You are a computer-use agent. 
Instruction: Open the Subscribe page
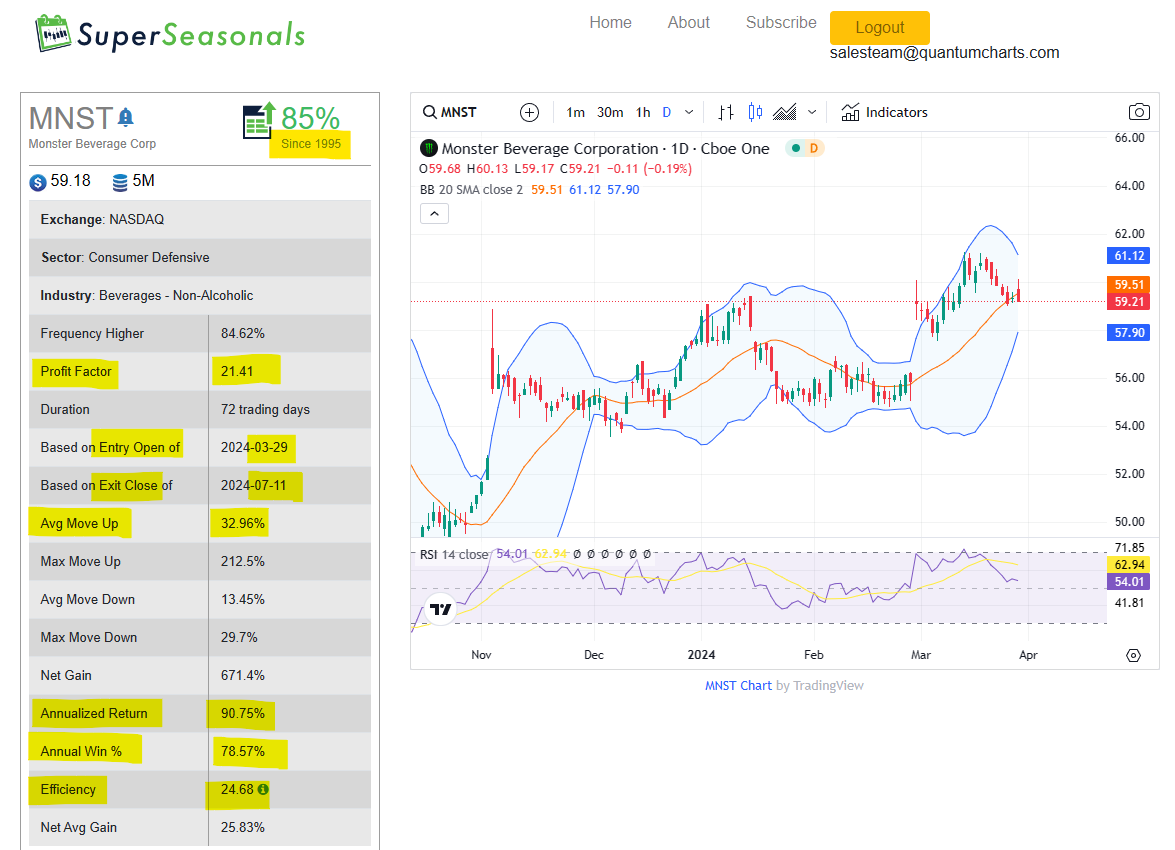[781, 22]
